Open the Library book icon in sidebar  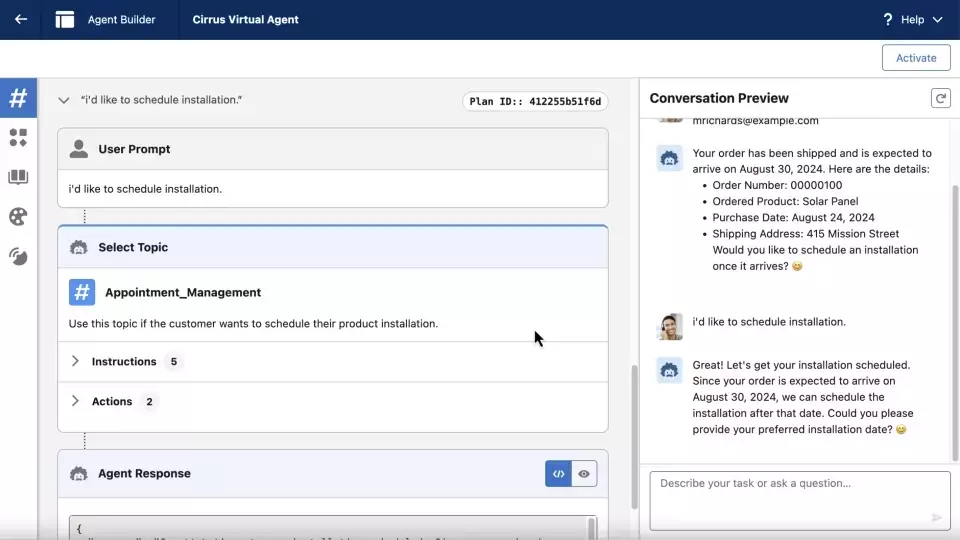pos(18,177)
